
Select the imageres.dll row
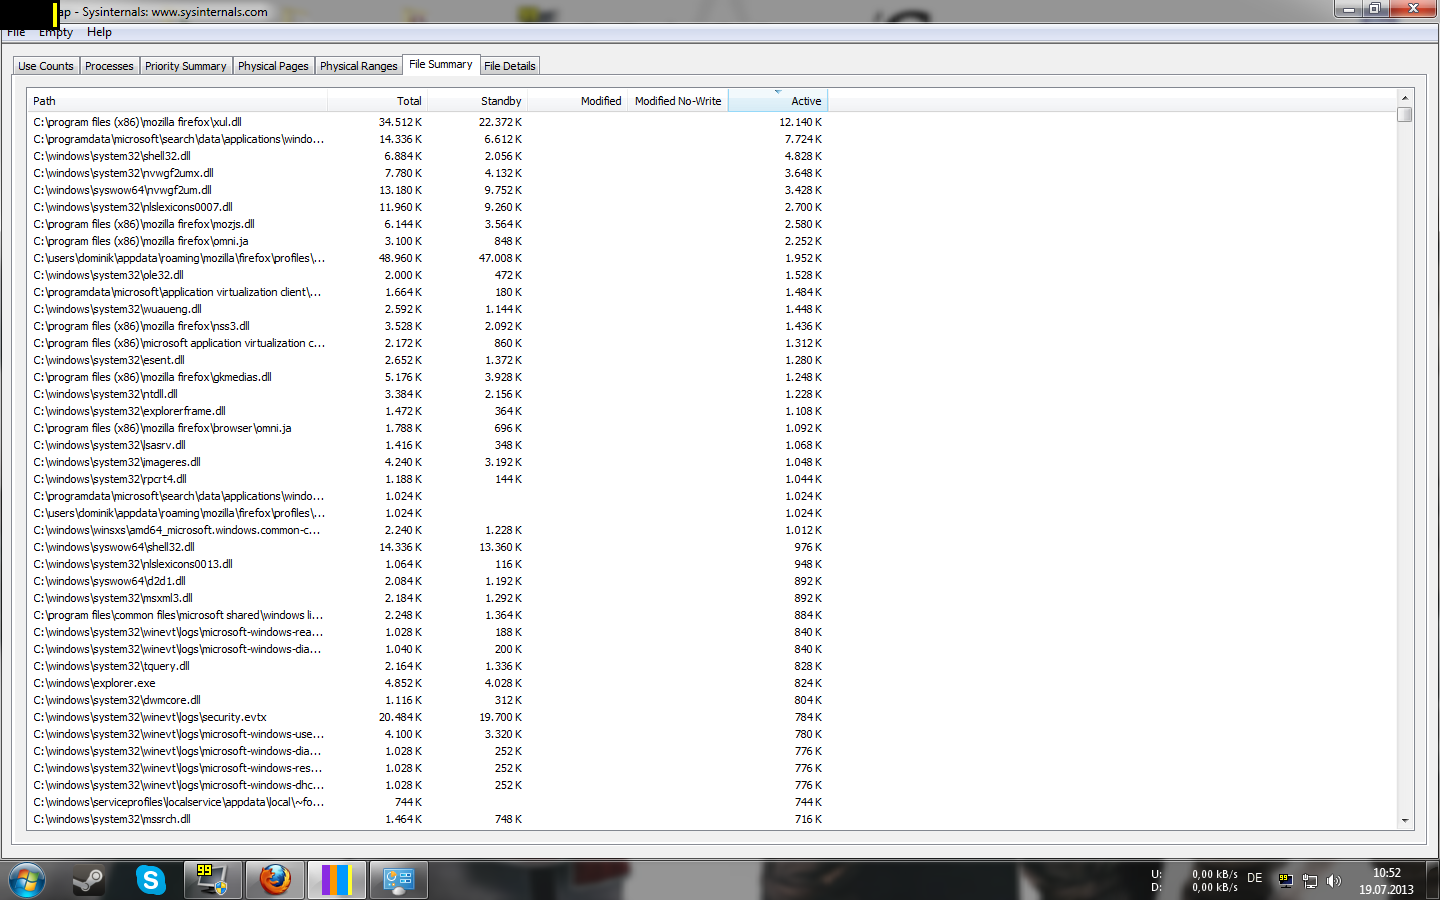click(428, 462)
